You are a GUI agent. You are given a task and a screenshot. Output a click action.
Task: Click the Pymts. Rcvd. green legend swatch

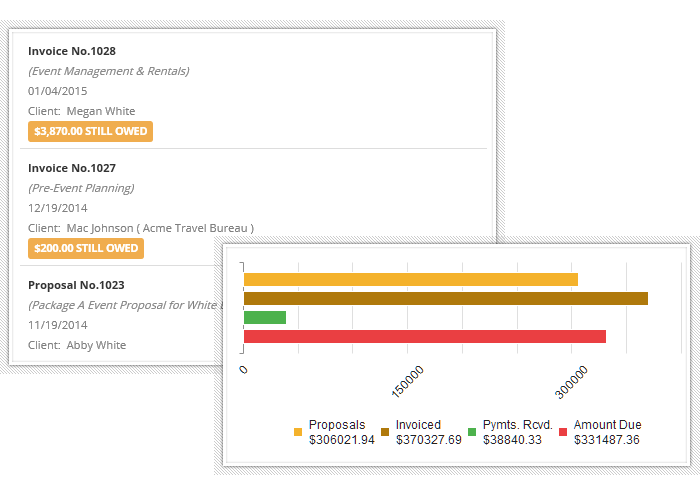(x=472, y=432)
